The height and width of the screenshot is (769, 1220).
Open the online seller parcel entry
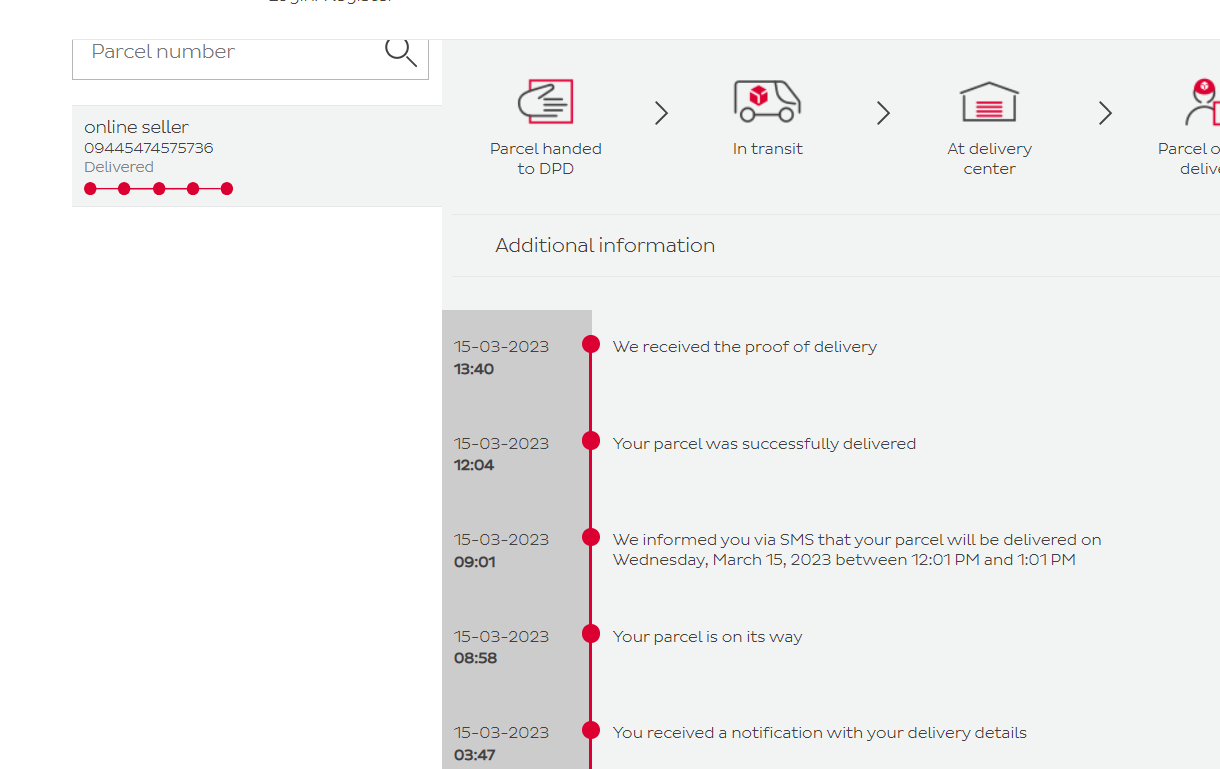[136, 127]
